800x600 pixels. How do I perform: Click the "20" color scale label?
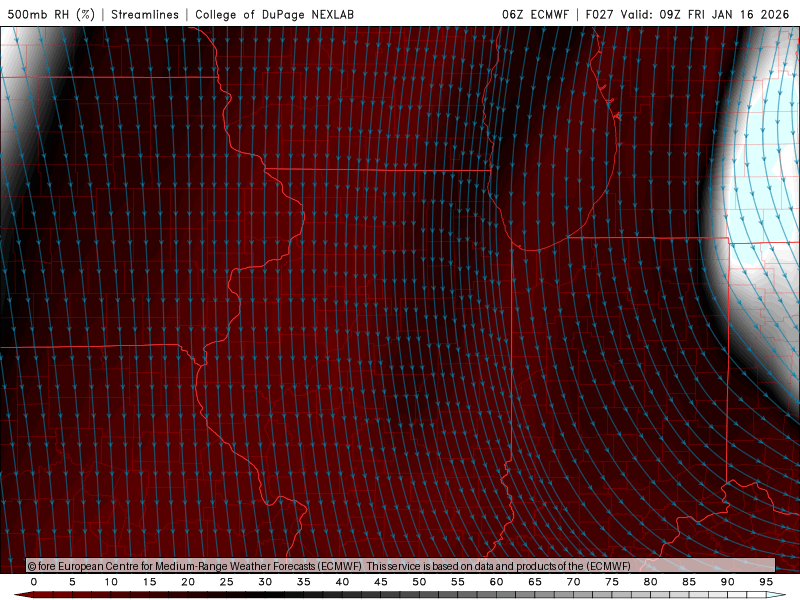click(x=188, y=582)
